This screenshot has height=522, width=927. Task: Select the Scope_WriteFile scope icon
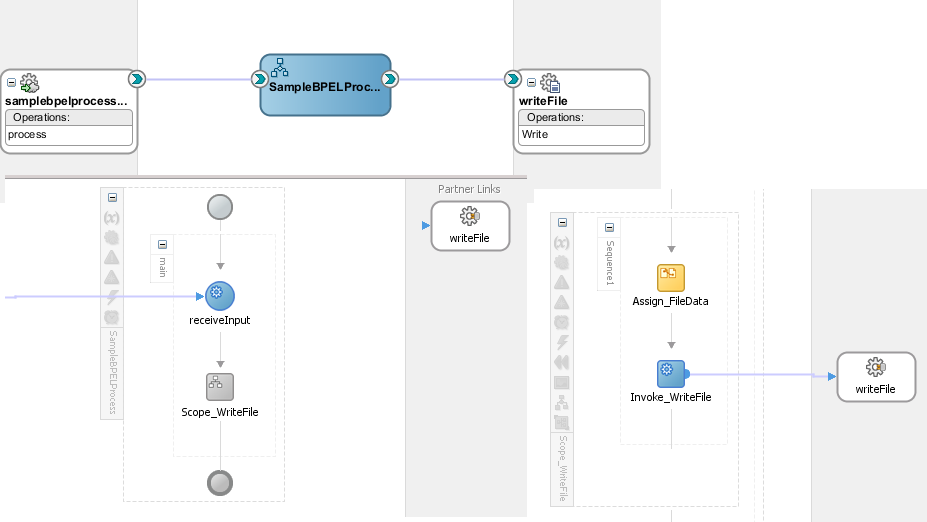pyautogui.click(x=220, y=387)
